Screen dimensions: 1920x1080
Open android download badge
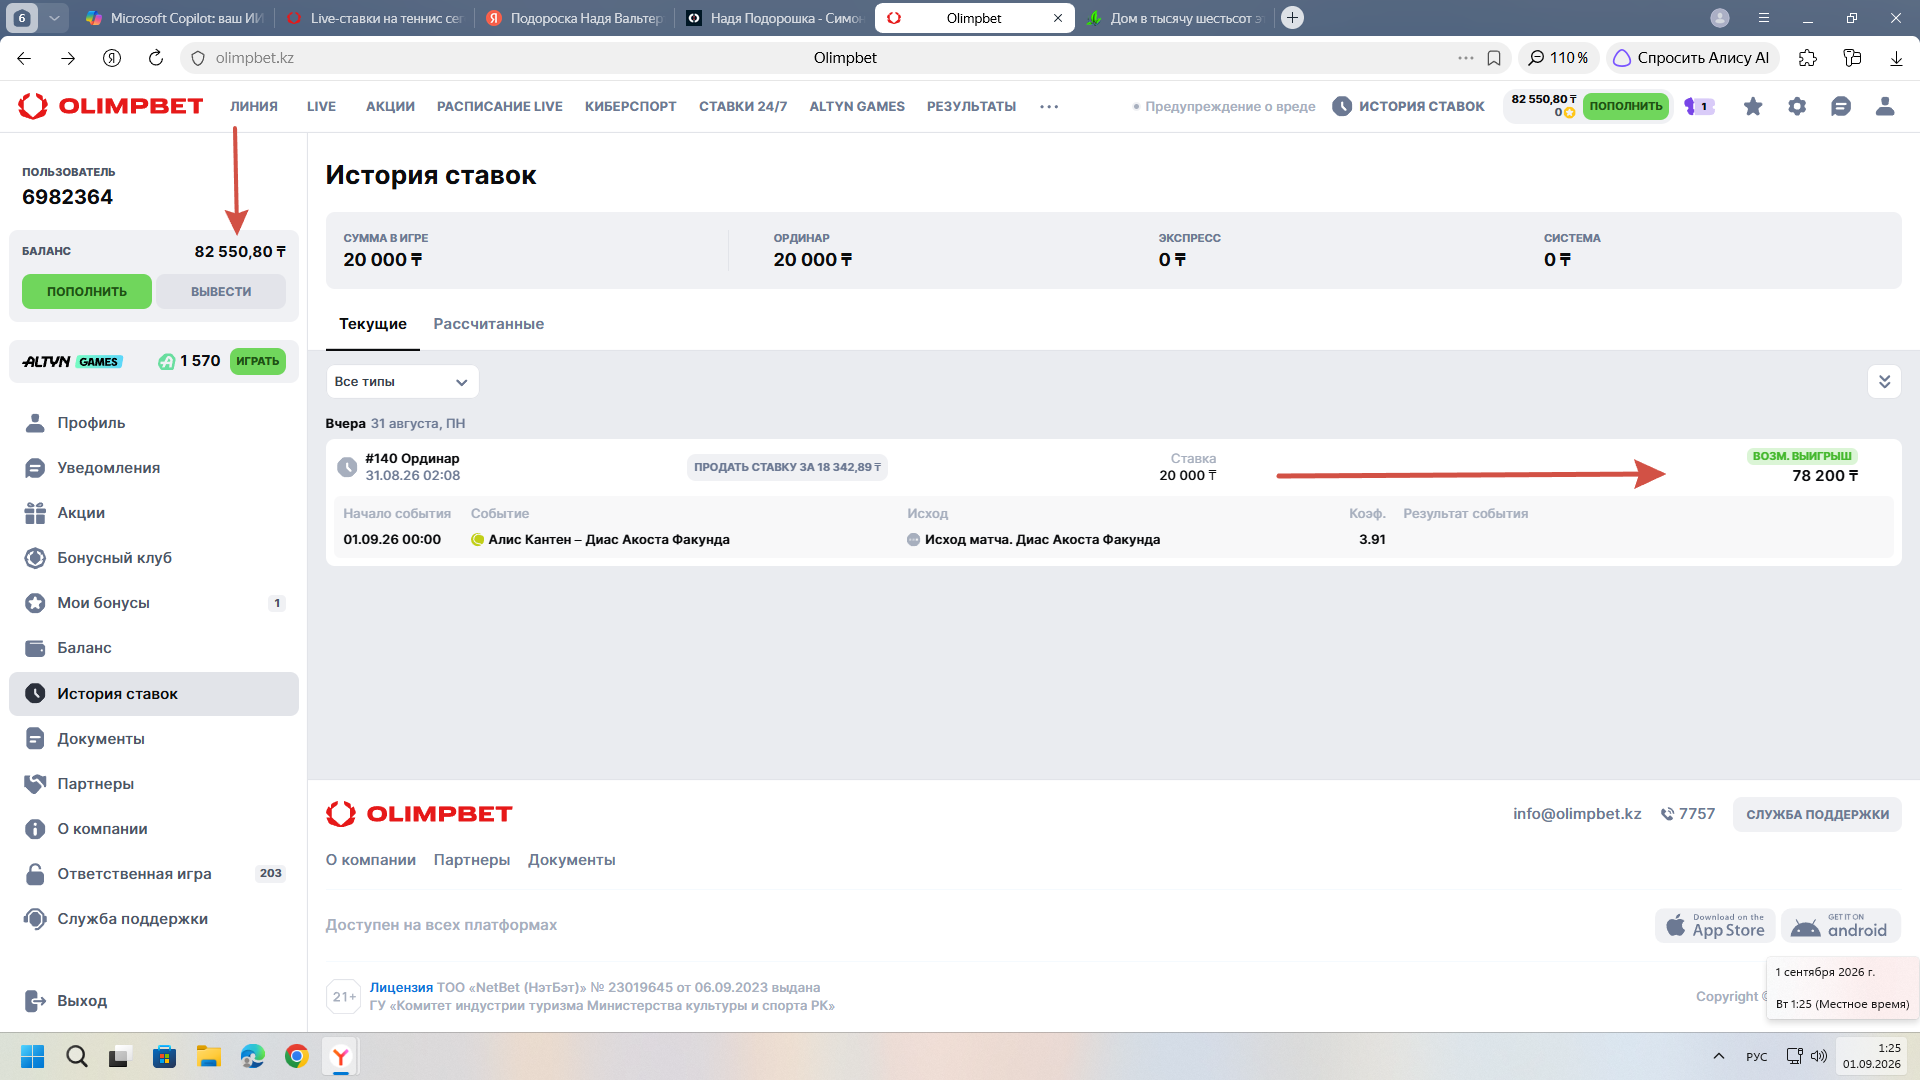click(x=1841, y=926)
